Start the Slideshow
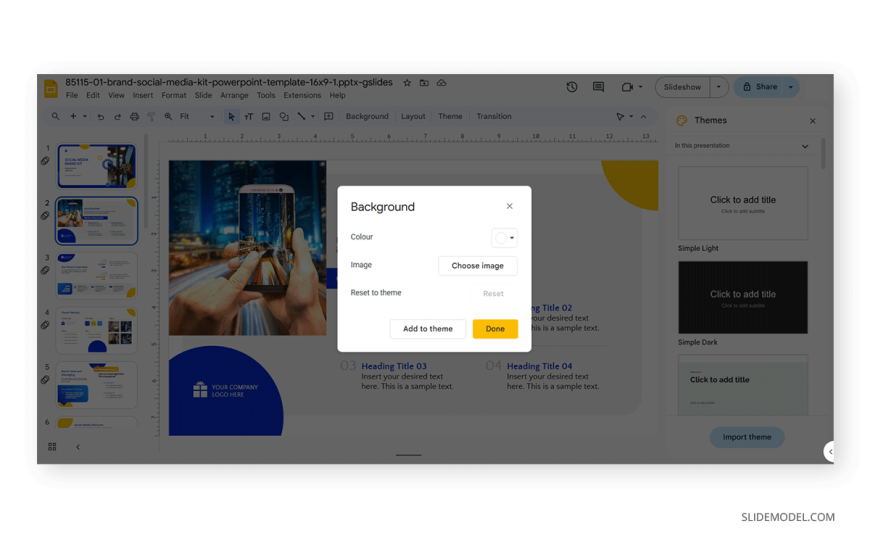This screenshot has height=539, width=870. tap(682, 87)
